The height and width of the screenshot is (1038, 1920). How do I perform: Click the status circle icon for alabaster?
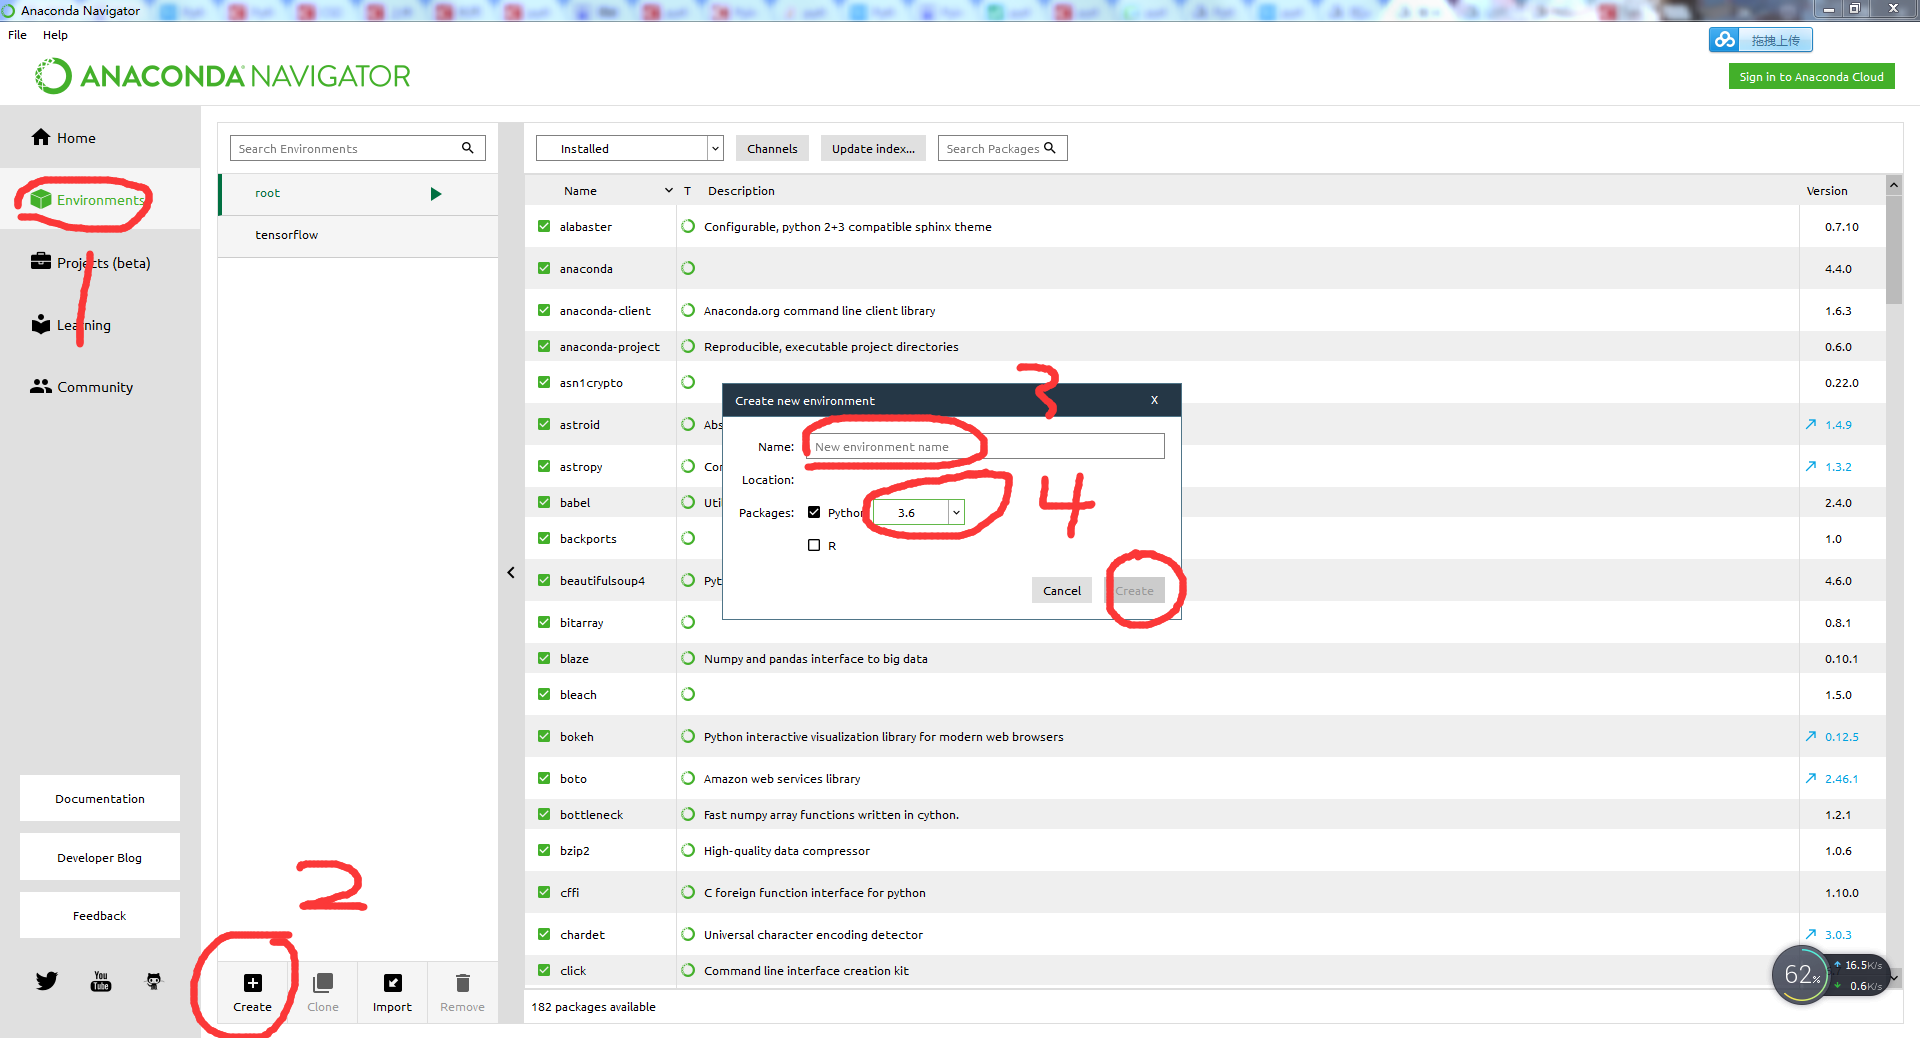coord(688,226)
